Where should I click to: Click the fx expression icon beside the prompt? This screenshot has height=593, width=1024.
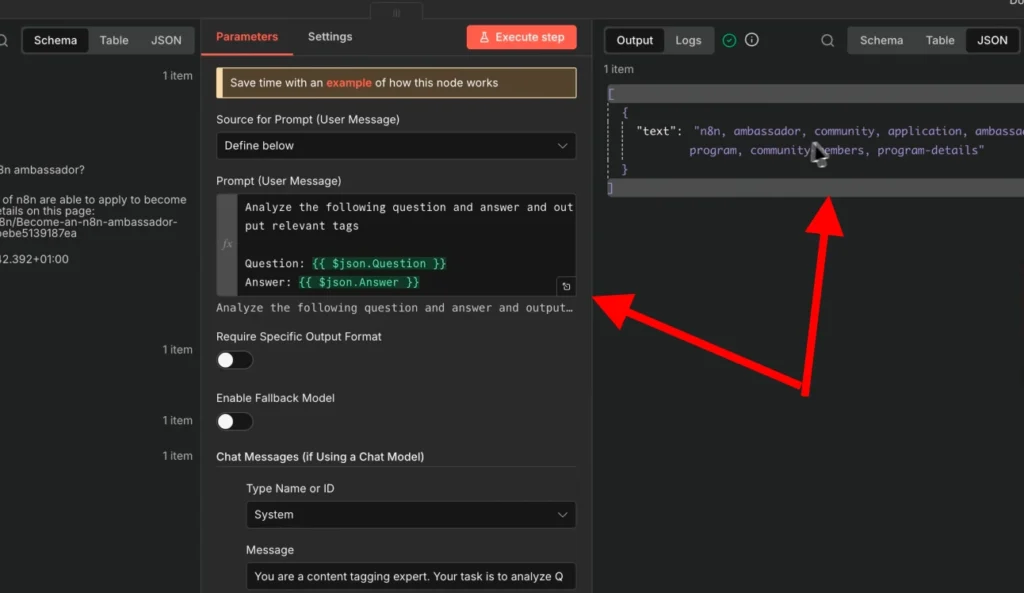[x=227, y=244]
